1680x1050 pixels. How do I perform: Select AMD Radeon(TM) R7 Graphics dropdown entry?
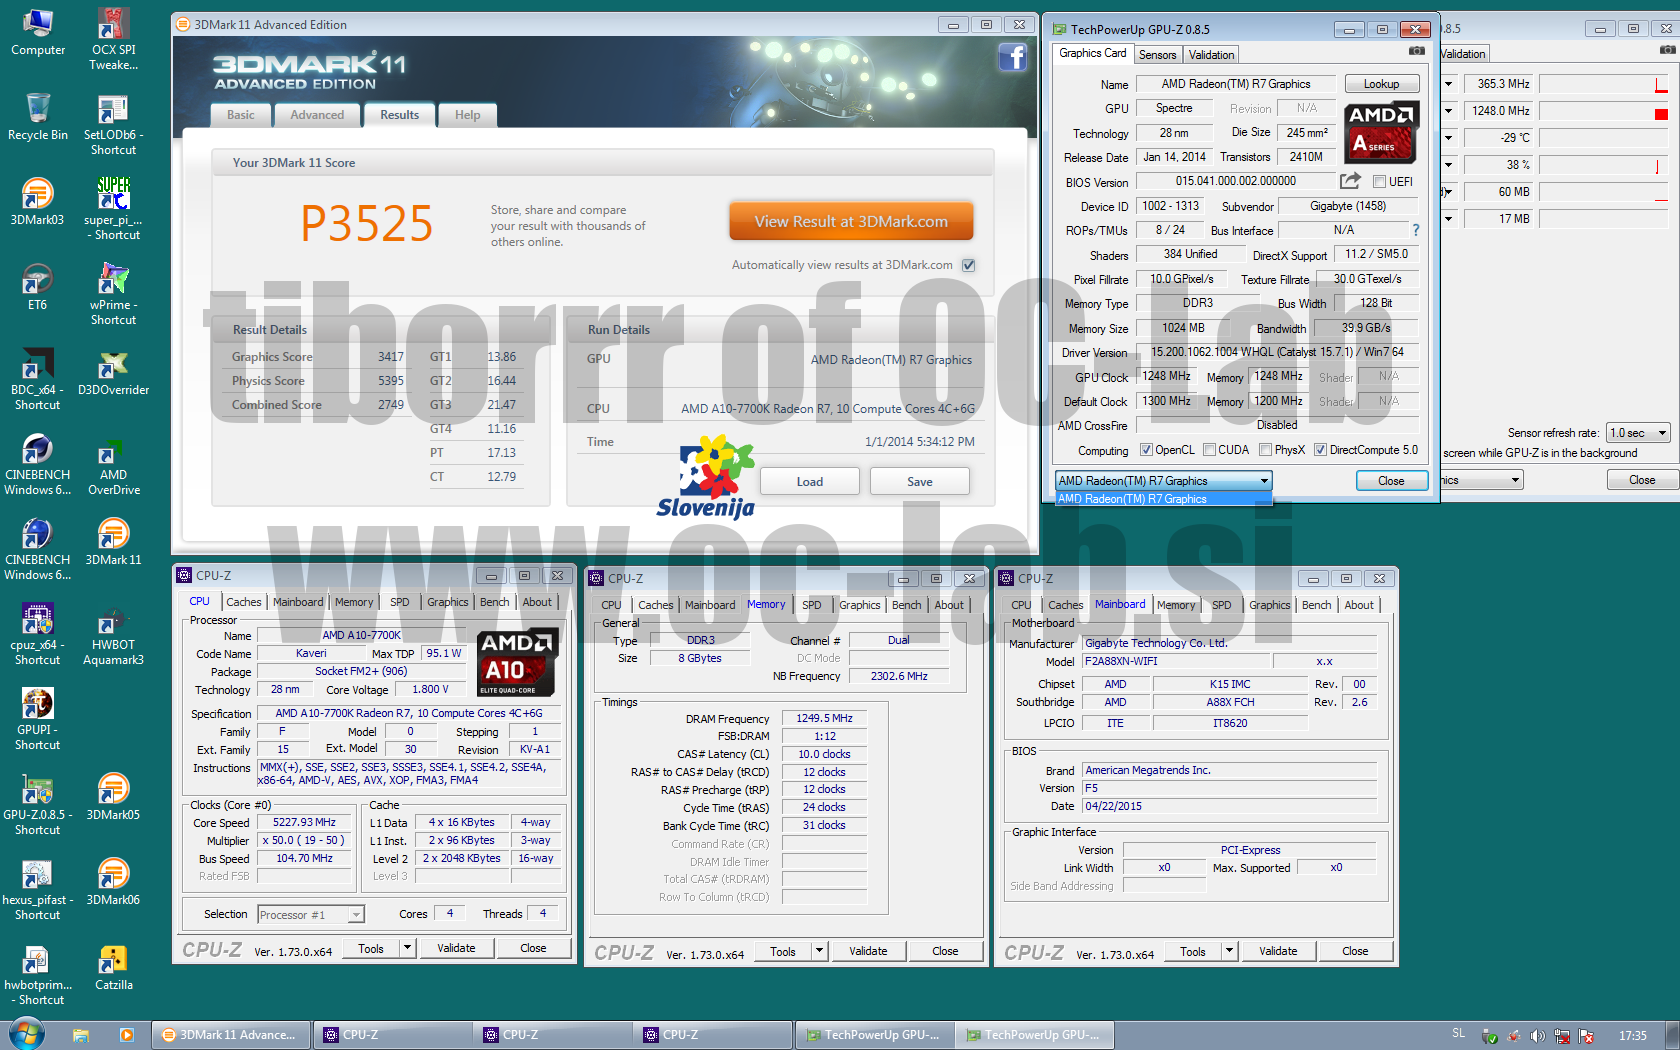(1163, 499)
